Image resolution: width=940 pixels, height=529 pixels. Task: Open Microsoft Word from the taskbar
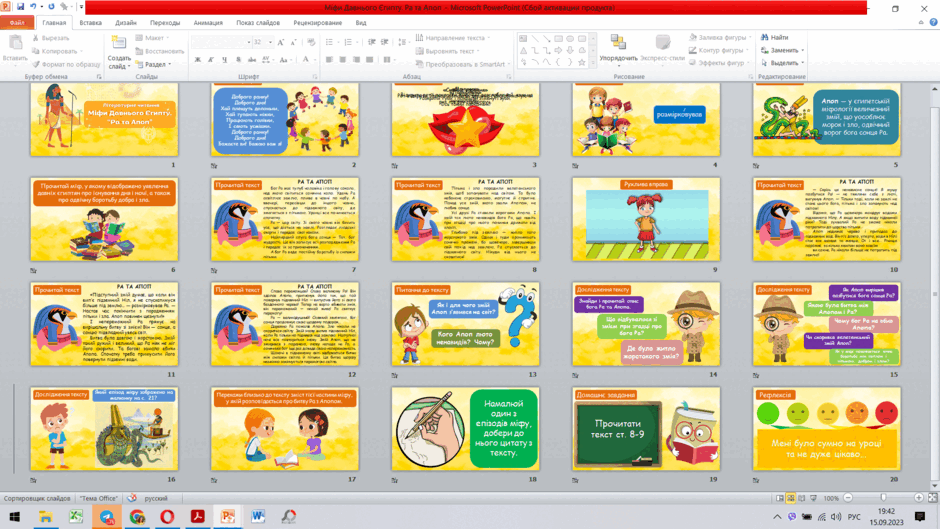(x=258, y=516)
